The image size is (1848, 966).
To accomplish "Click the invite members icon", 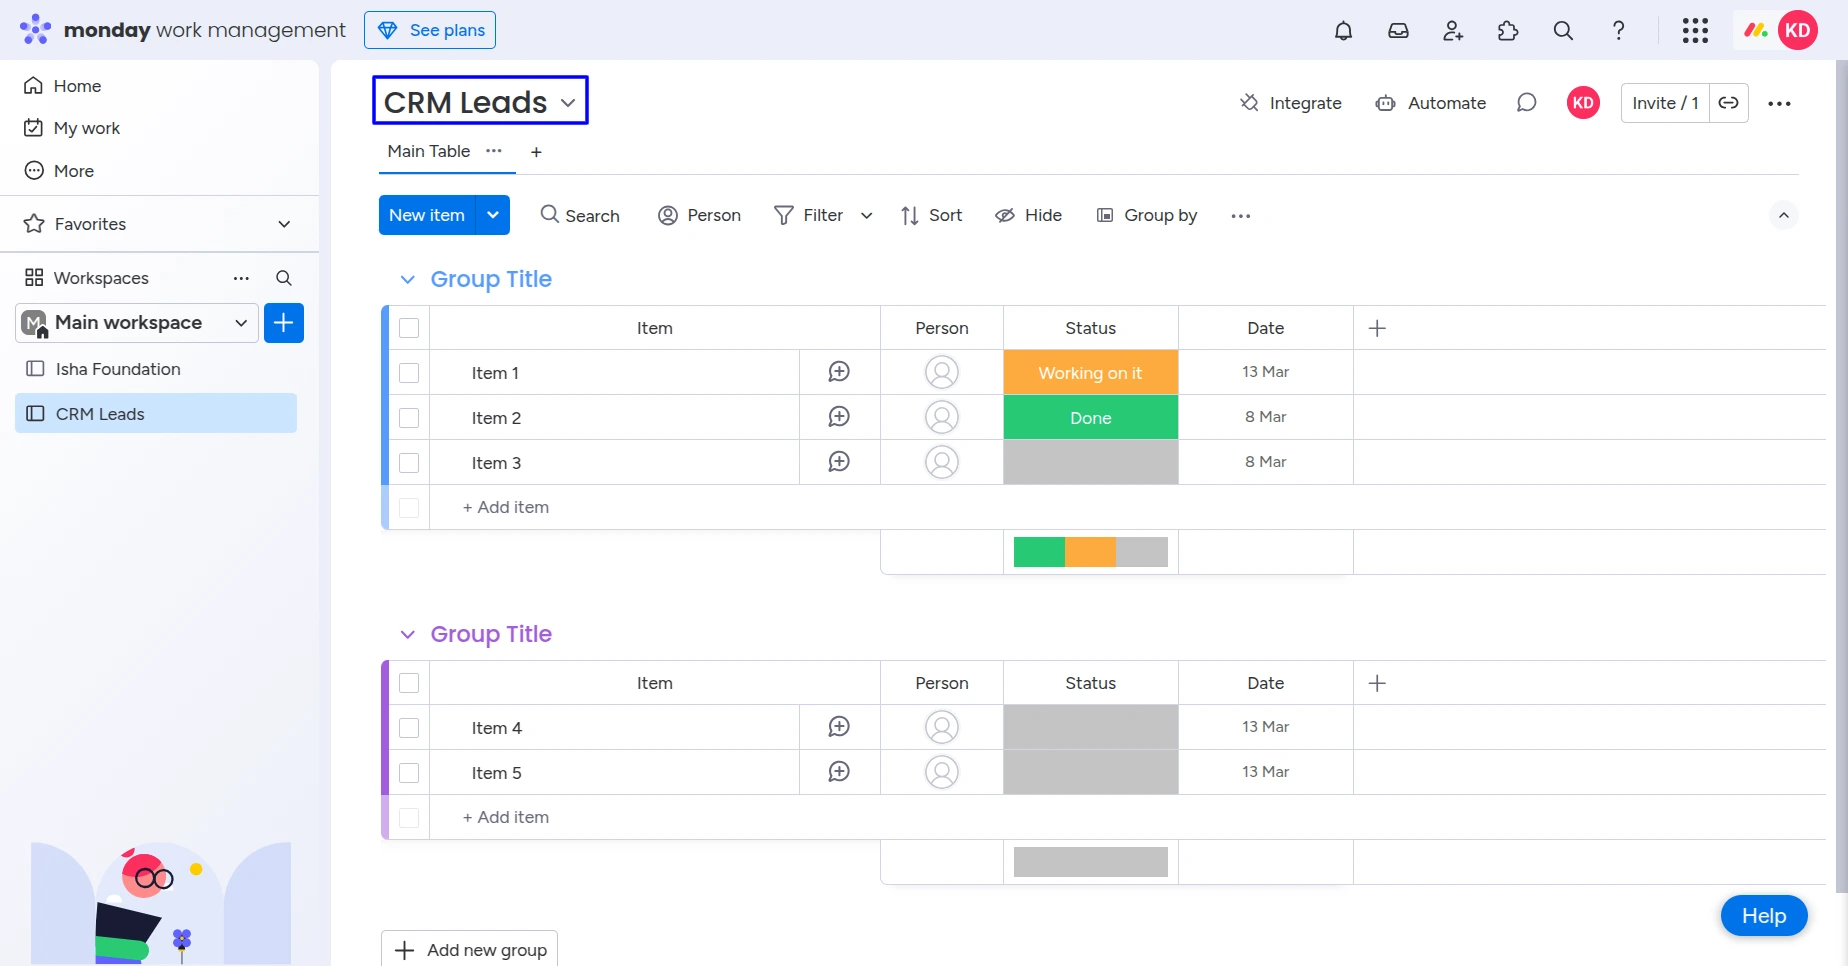I will (1453, 31).
